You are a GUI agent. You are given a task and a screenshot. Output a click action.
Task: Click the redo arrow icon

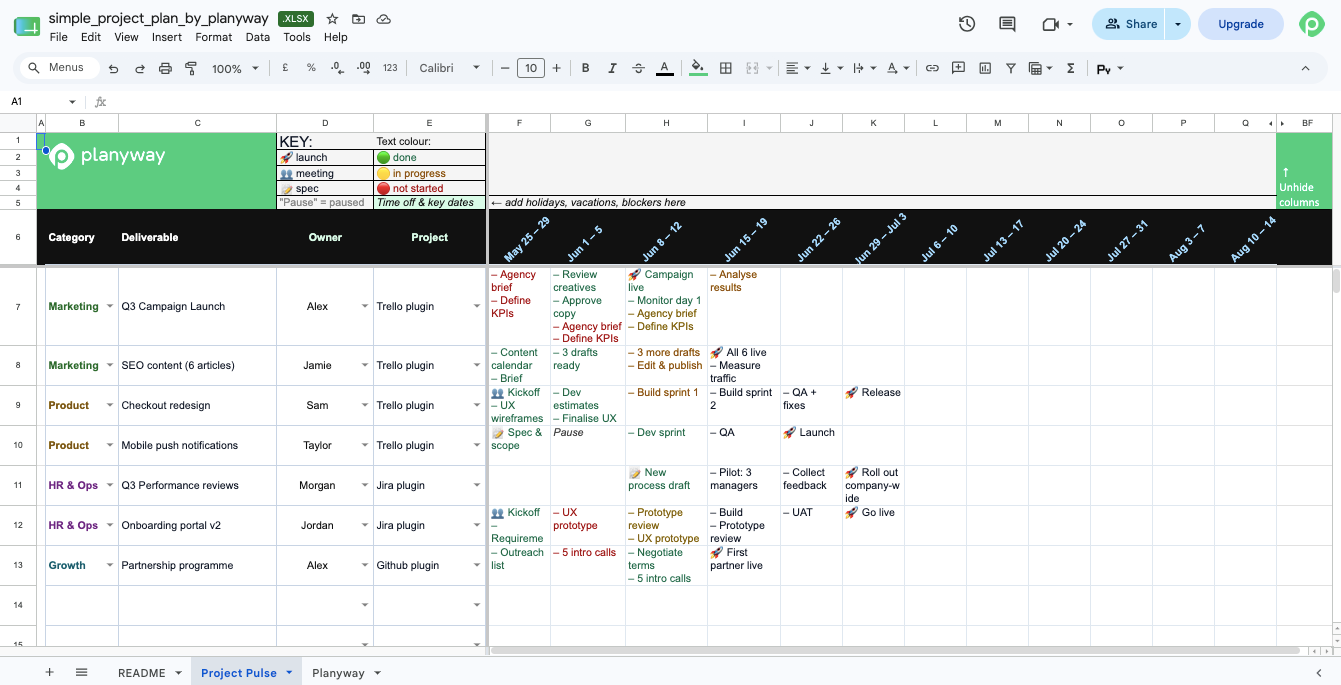click(139, 68)
